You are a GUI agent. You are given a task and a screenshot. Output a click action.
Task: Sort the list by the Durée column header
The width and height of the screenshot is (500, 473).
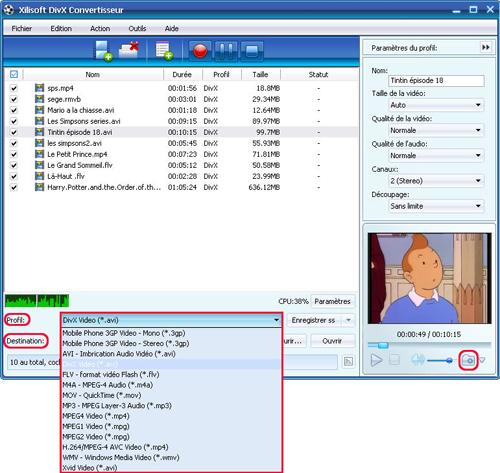pyautogui.click(x=182, y=74)
